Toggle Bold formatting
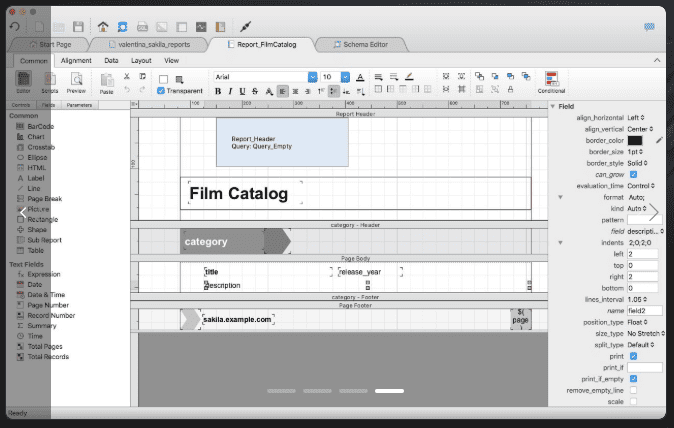This screenshot has height=428, width=674. [218, 91]
